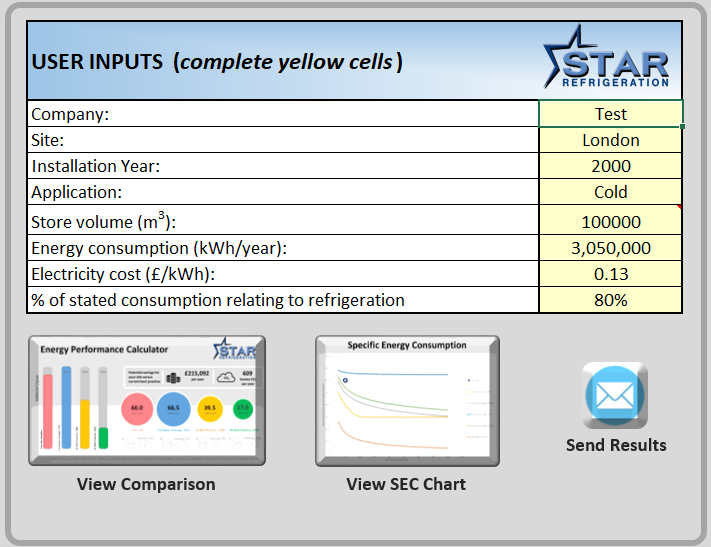
Task: Click the 'Store volume (m³):' label
Action: click(103, 221)
